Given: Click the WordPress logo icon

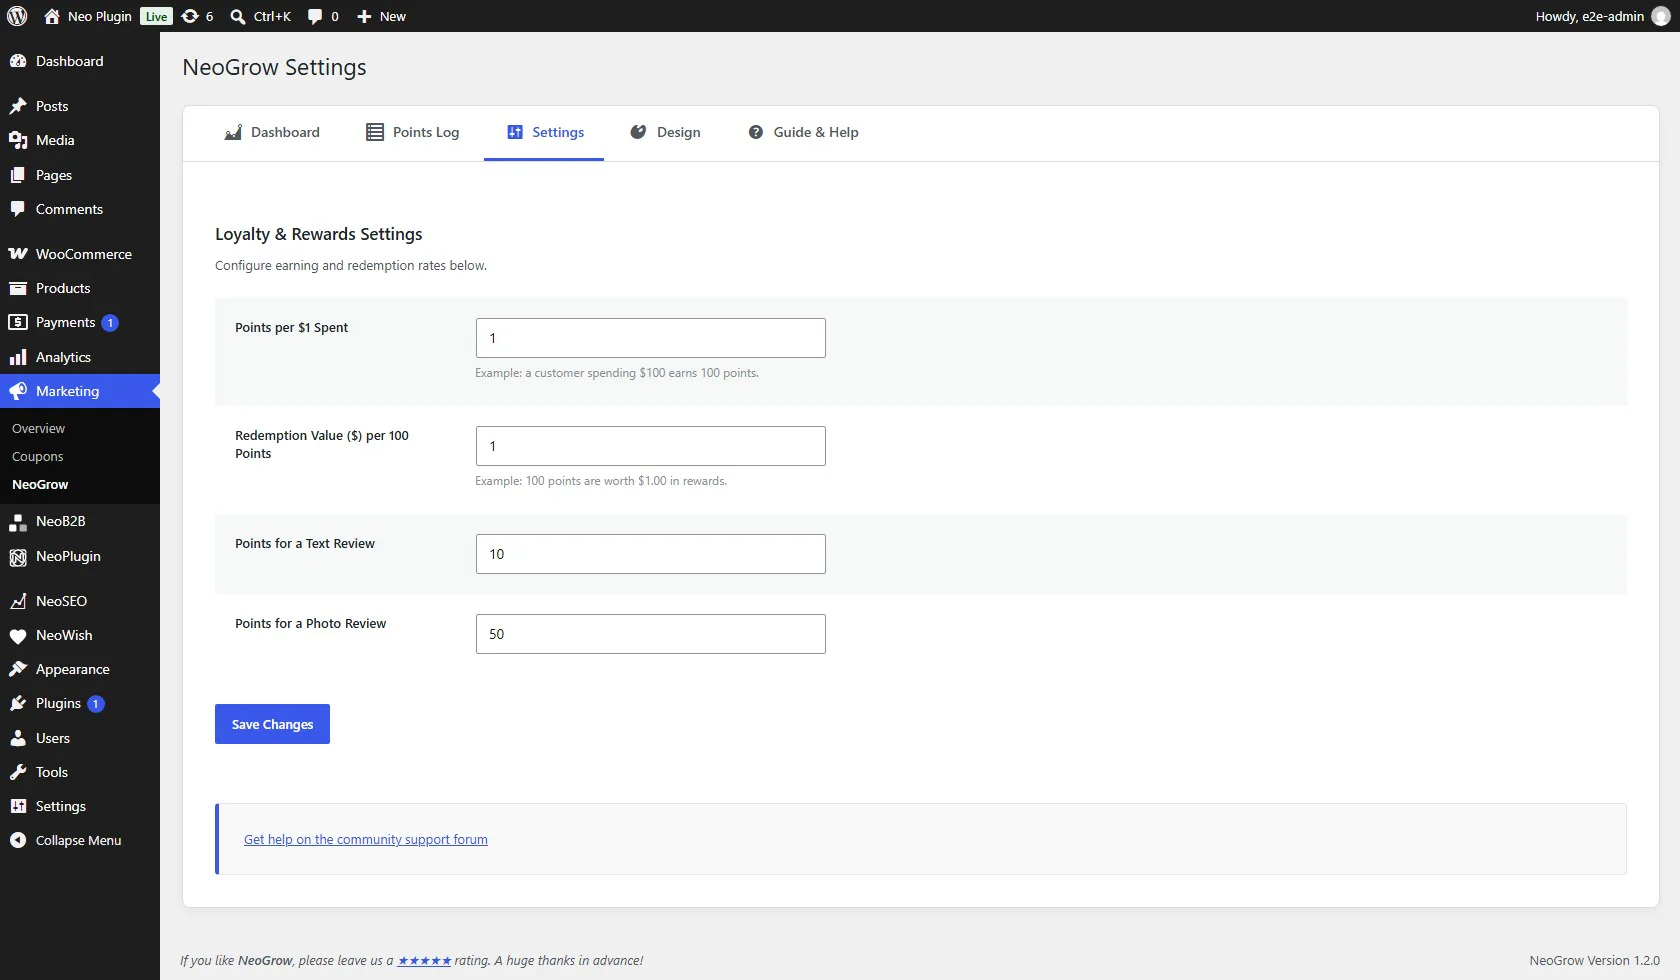Looking at the screenshot, I should pyautogui.click(x=17, y=16).
